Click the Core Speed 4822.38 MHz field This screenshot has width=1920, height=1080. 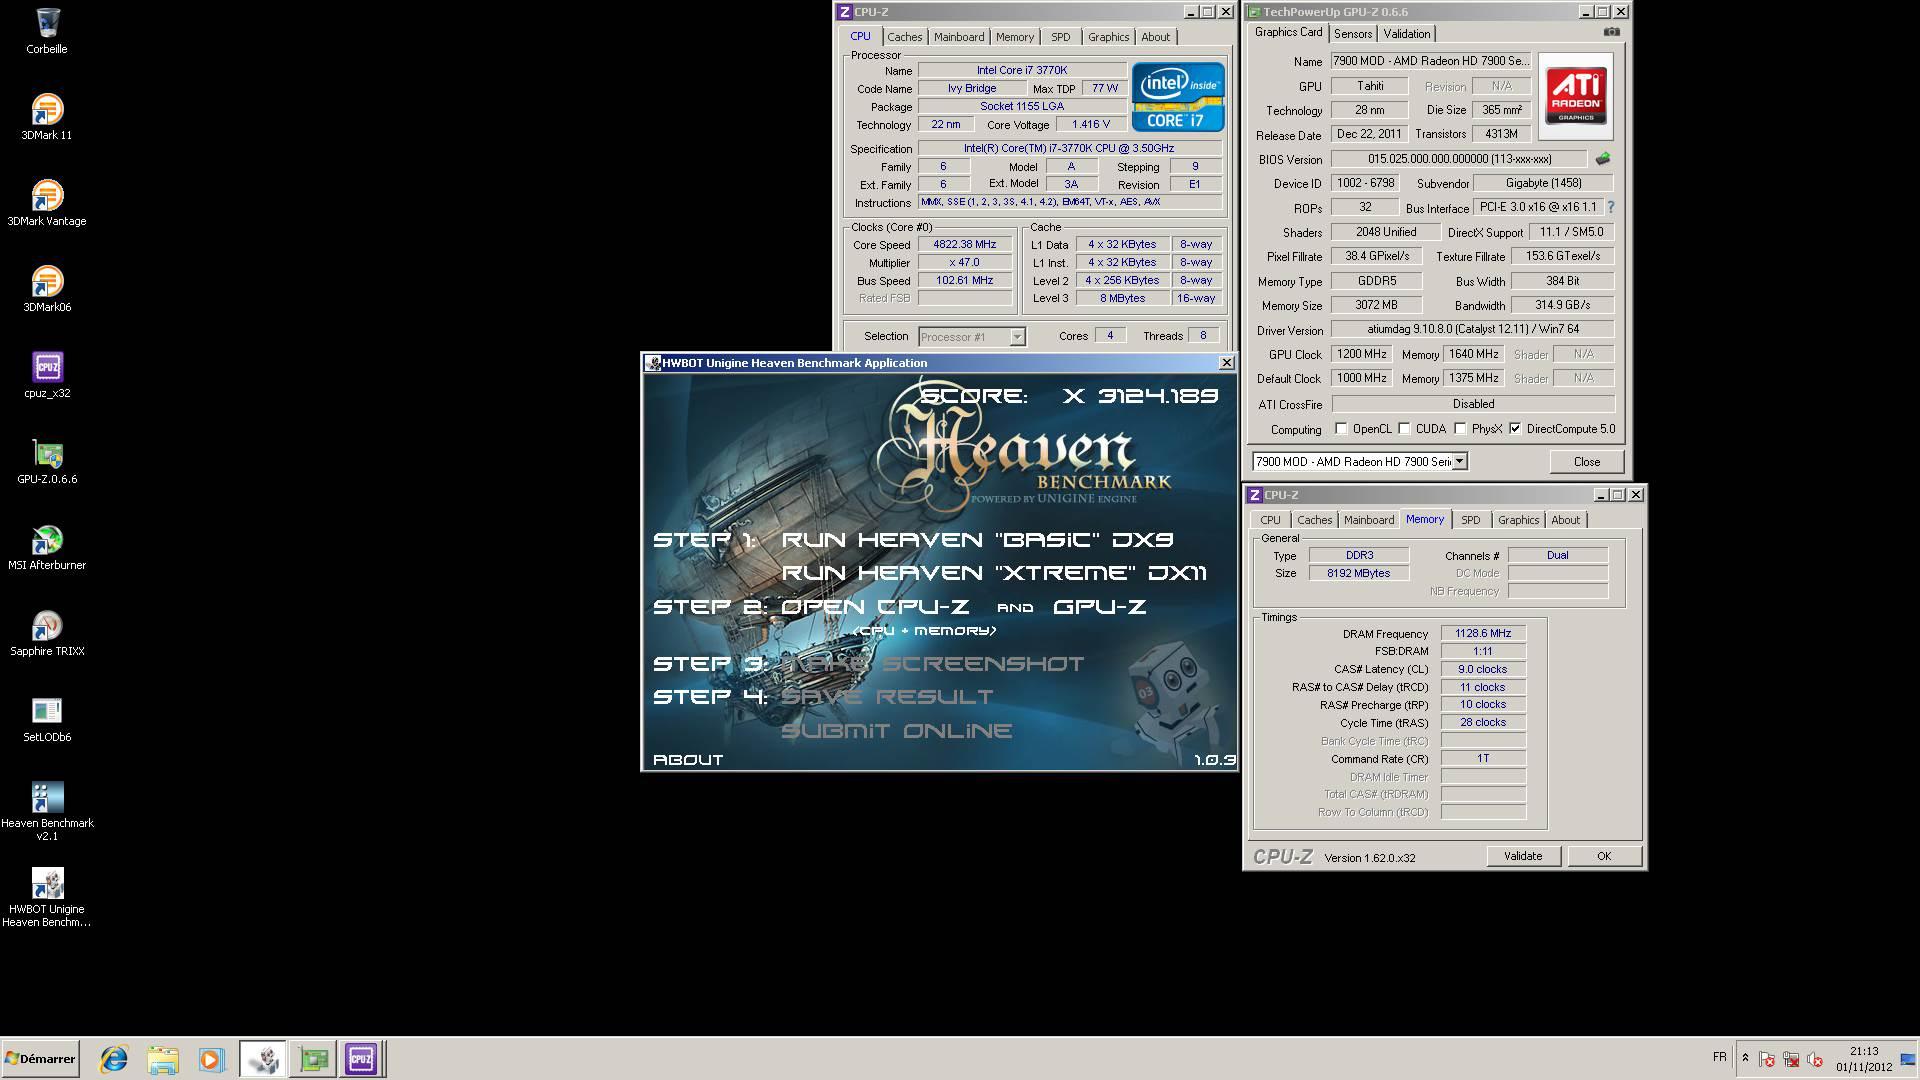click(965, 244)
